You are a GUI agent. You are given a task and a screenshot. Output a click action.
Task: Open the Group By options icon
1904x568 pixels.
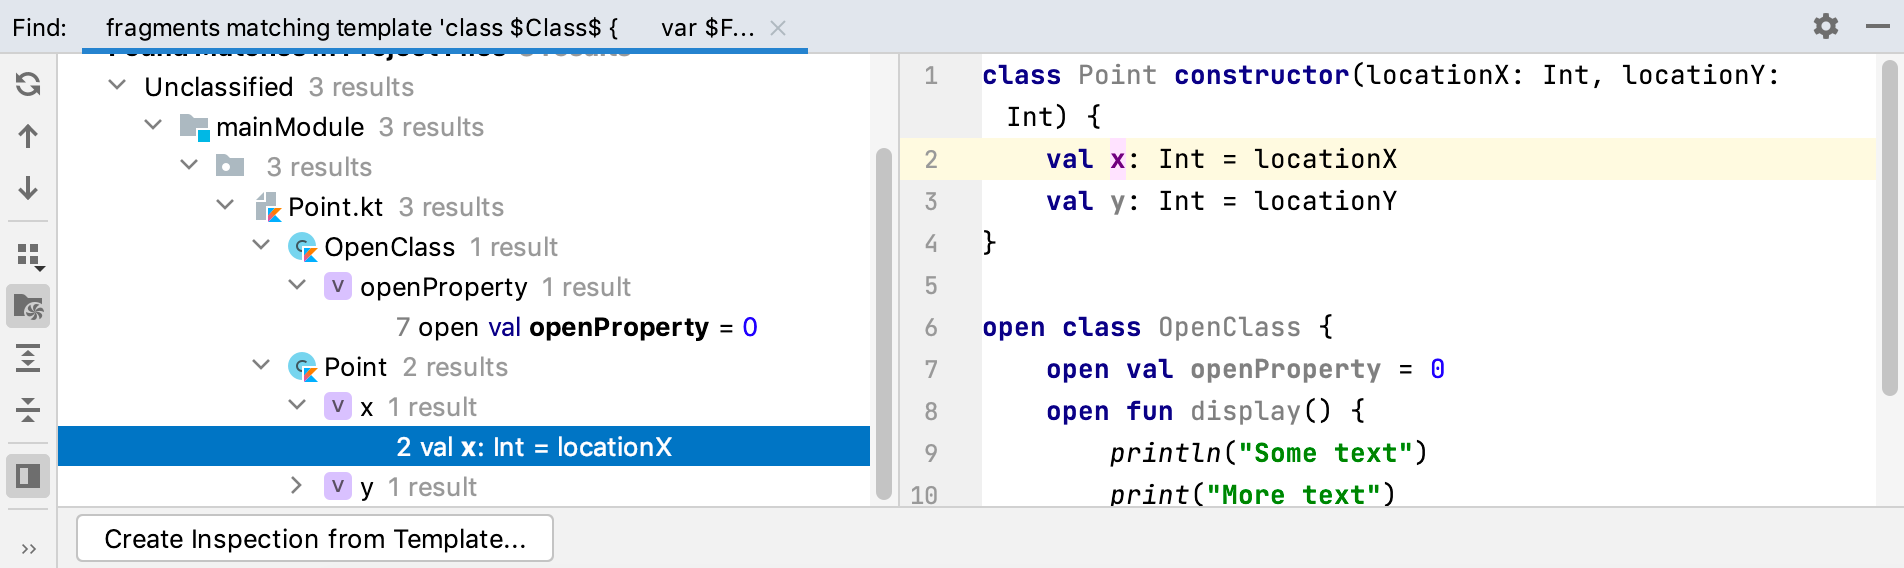click(29, 256)
